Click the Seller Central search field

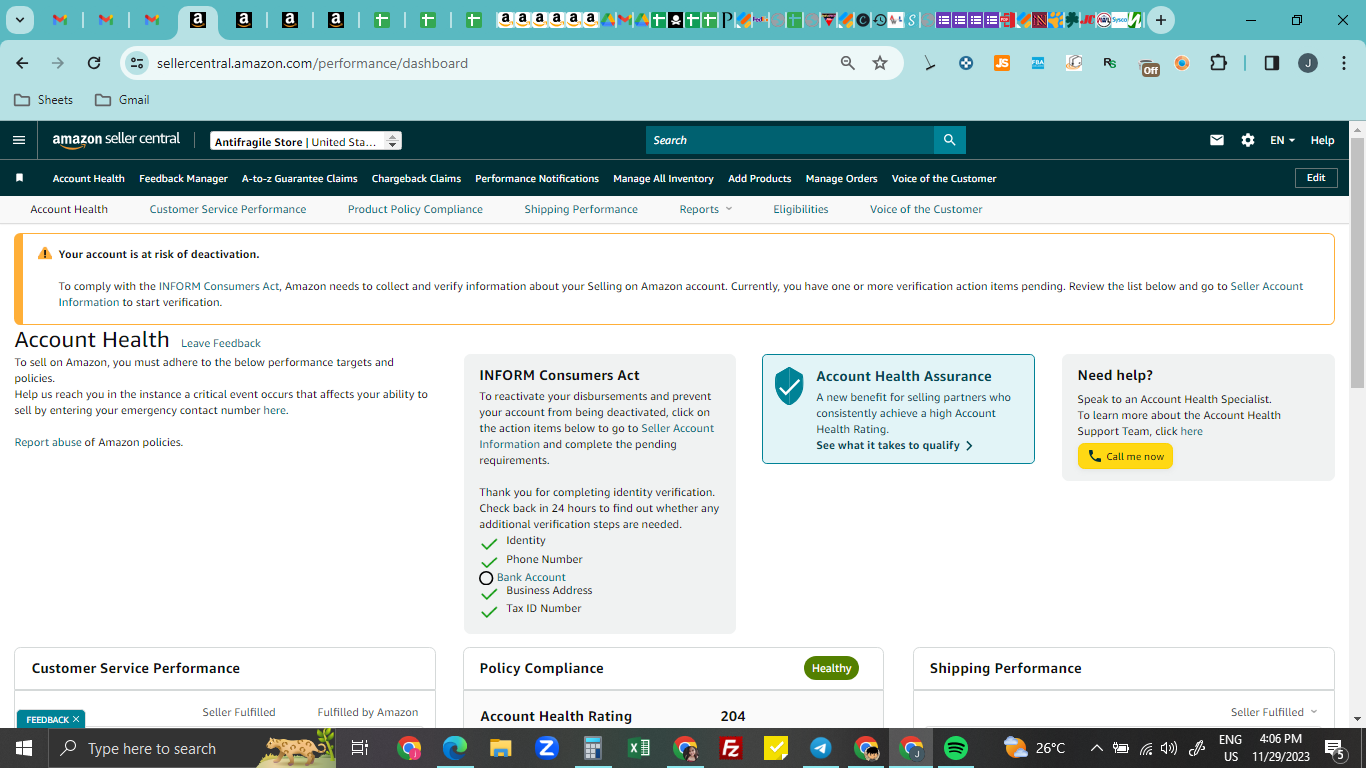790,140
